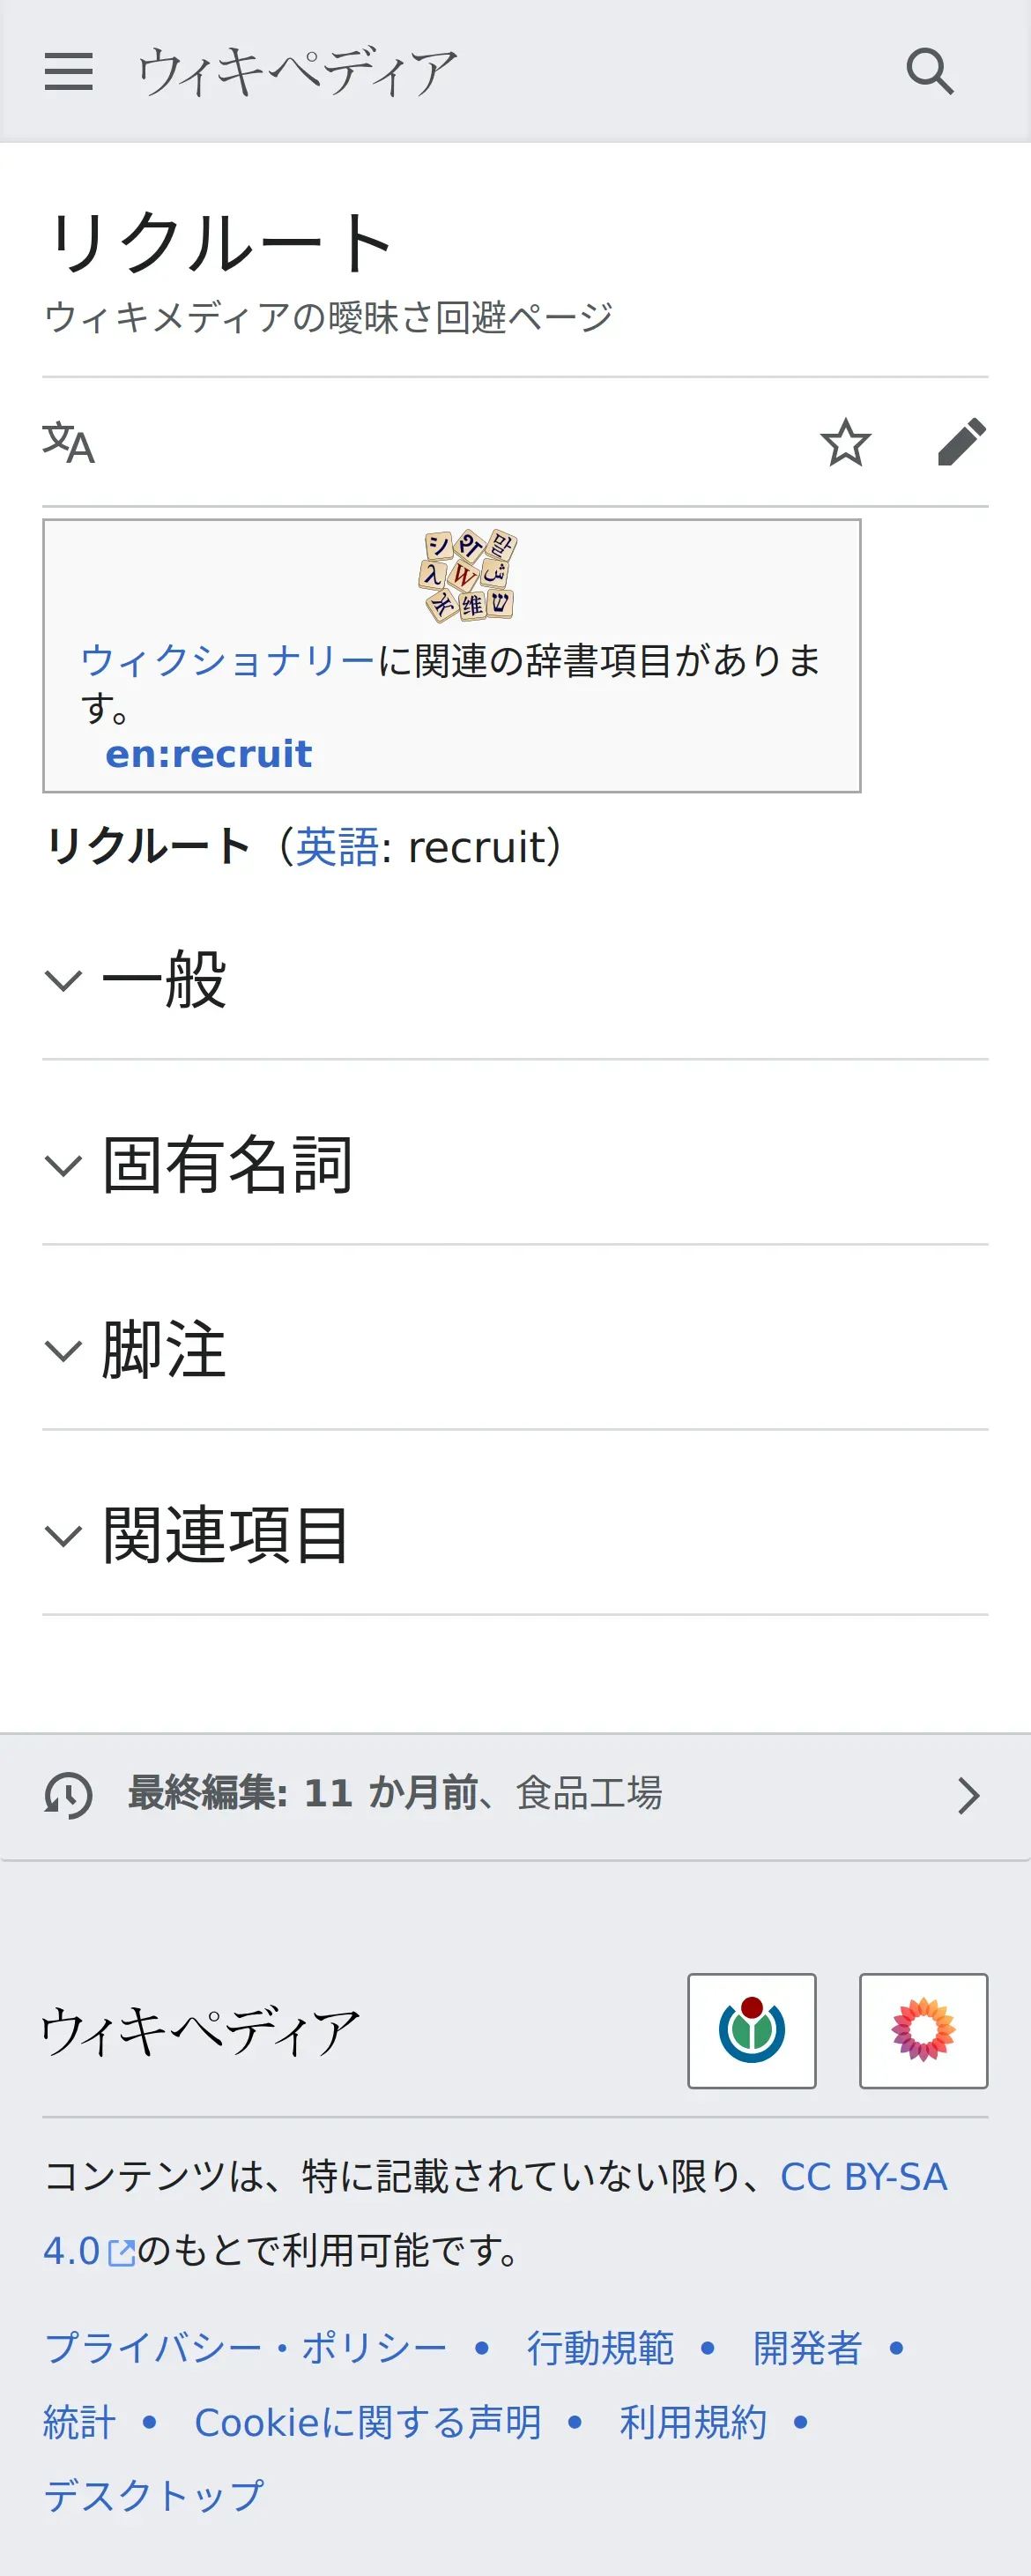Toggle the watchlist star icon
Image resolution: width=1031 pixels, height=2576 pixels.
(845, 442)
